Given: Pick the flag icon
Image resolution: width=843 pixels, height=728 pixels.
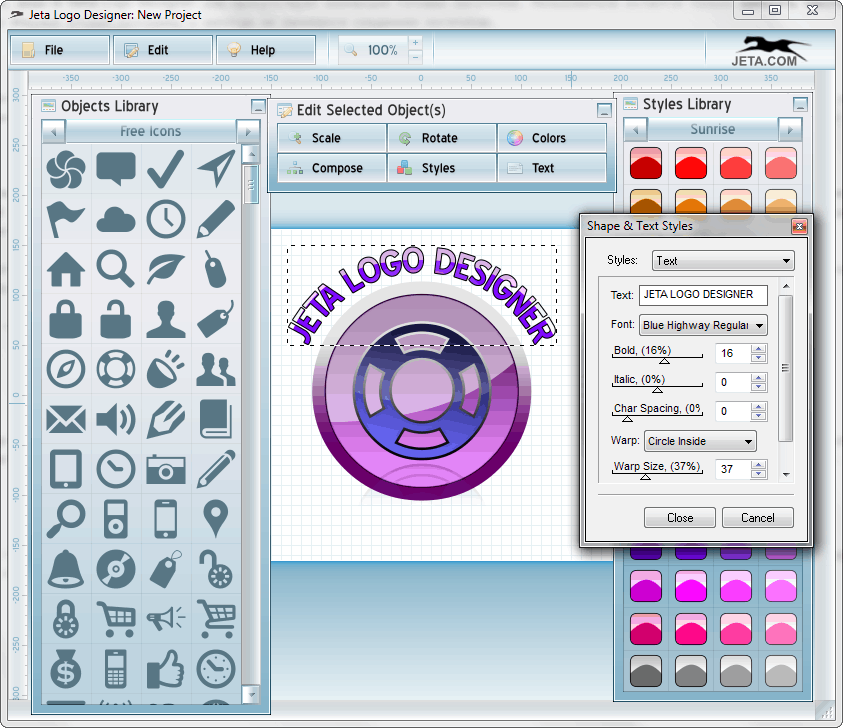Looking at the screenshot, I should pyautogui.click(x=66, y=219).
